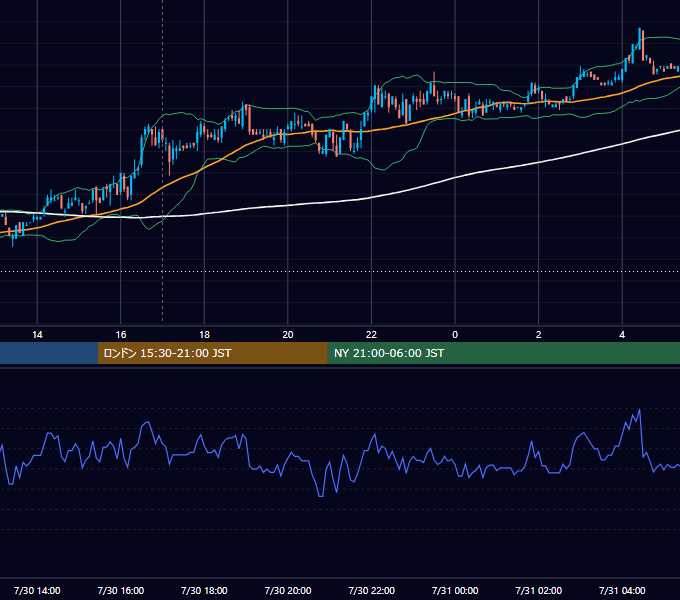This screenshot has height=600, width=680.
Task: Click the 7/30 22:00 date label
Action: 372,590
